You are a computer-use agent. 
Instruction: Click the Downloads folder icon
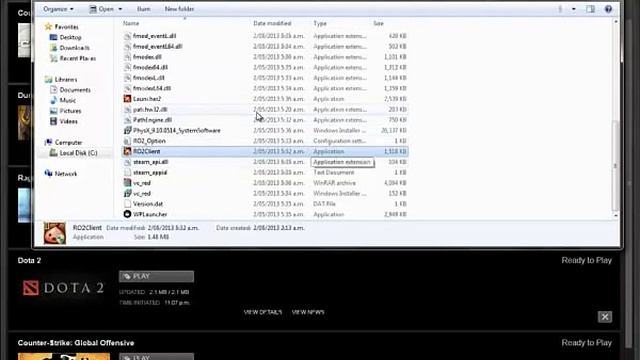point(53,48)
